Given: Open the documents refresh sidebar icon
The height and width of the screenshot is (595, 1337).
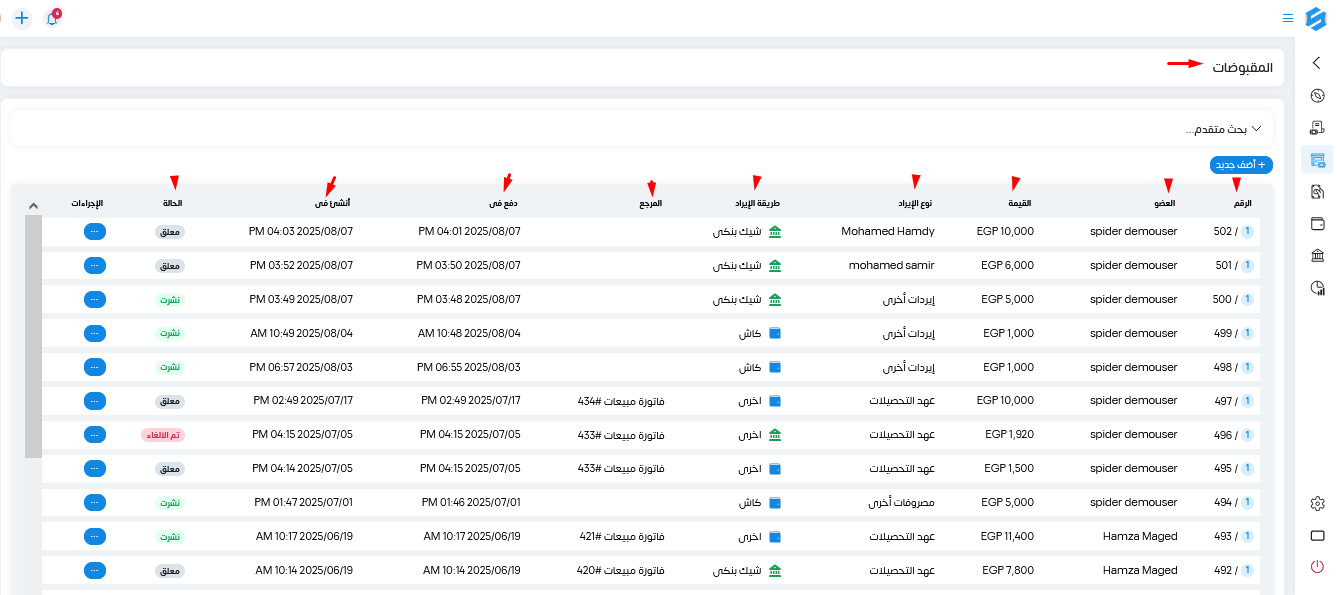Looking at the screenshot, I should 1317,192.
